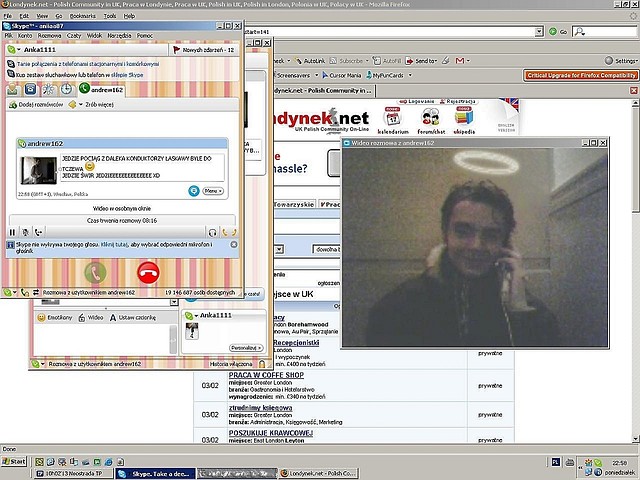Open the Skype dial pad tab icon

(30, 89)
